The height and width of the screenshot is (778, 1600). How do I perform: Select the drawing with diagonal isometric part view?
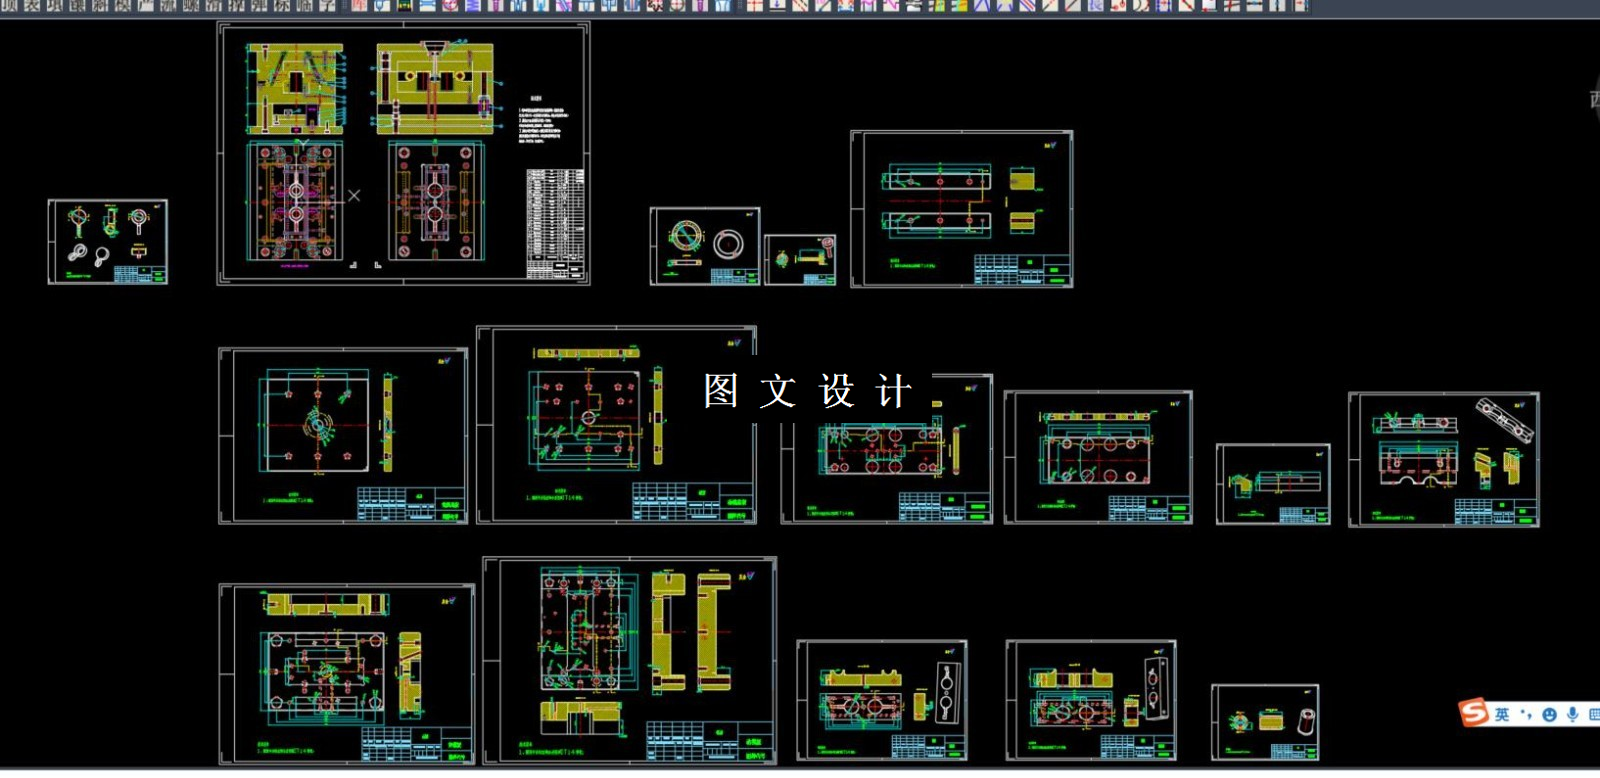[1443, 459]
